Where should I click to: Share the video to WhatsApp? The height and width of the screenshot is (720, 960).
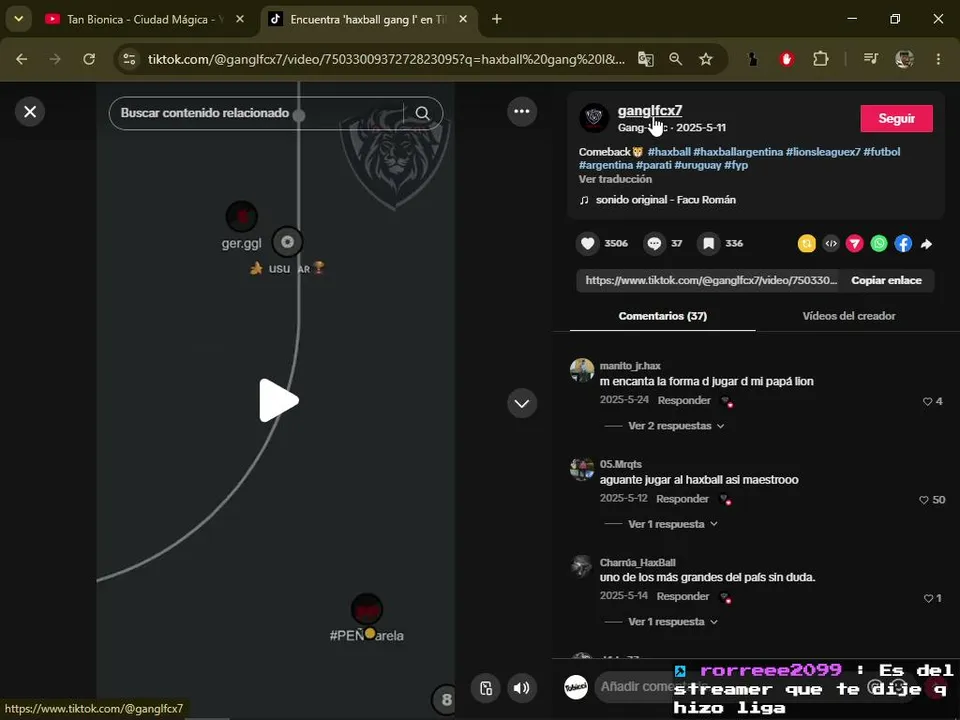click(x=879, y=244)
